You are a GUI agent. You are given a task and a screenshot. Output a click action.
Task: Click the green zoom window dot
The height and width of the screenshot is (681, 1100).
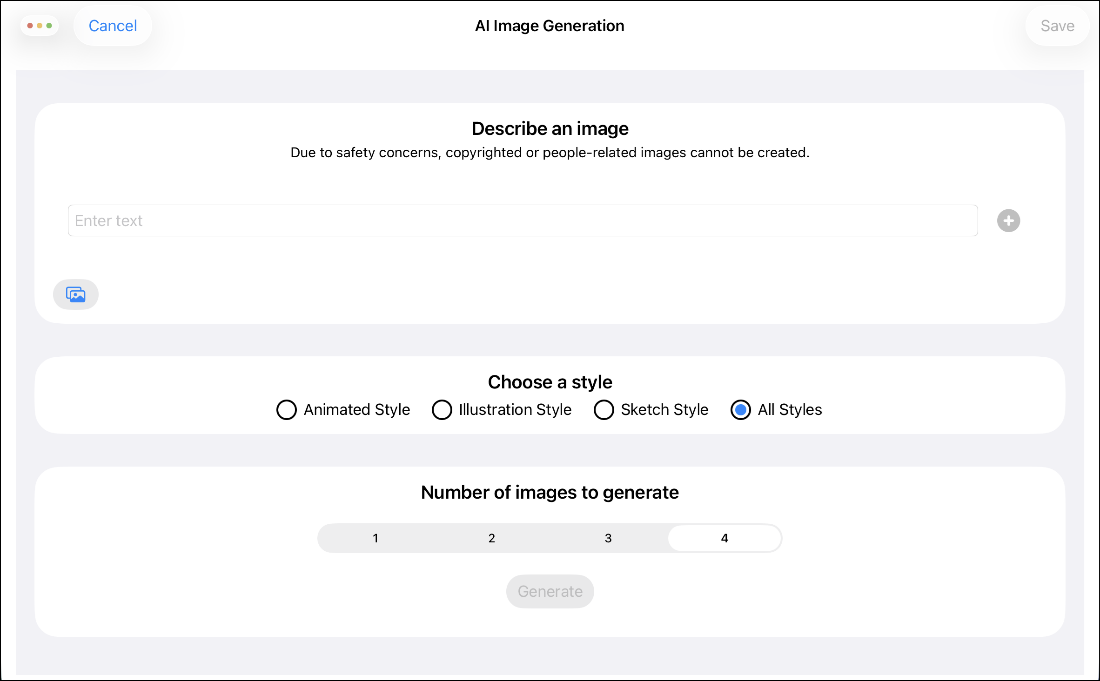tap(49, 25)
